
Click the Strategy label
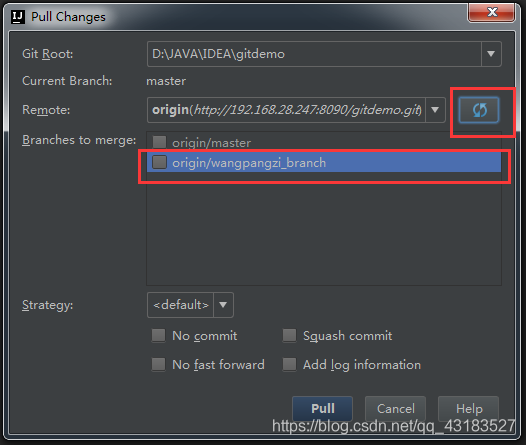48,305
